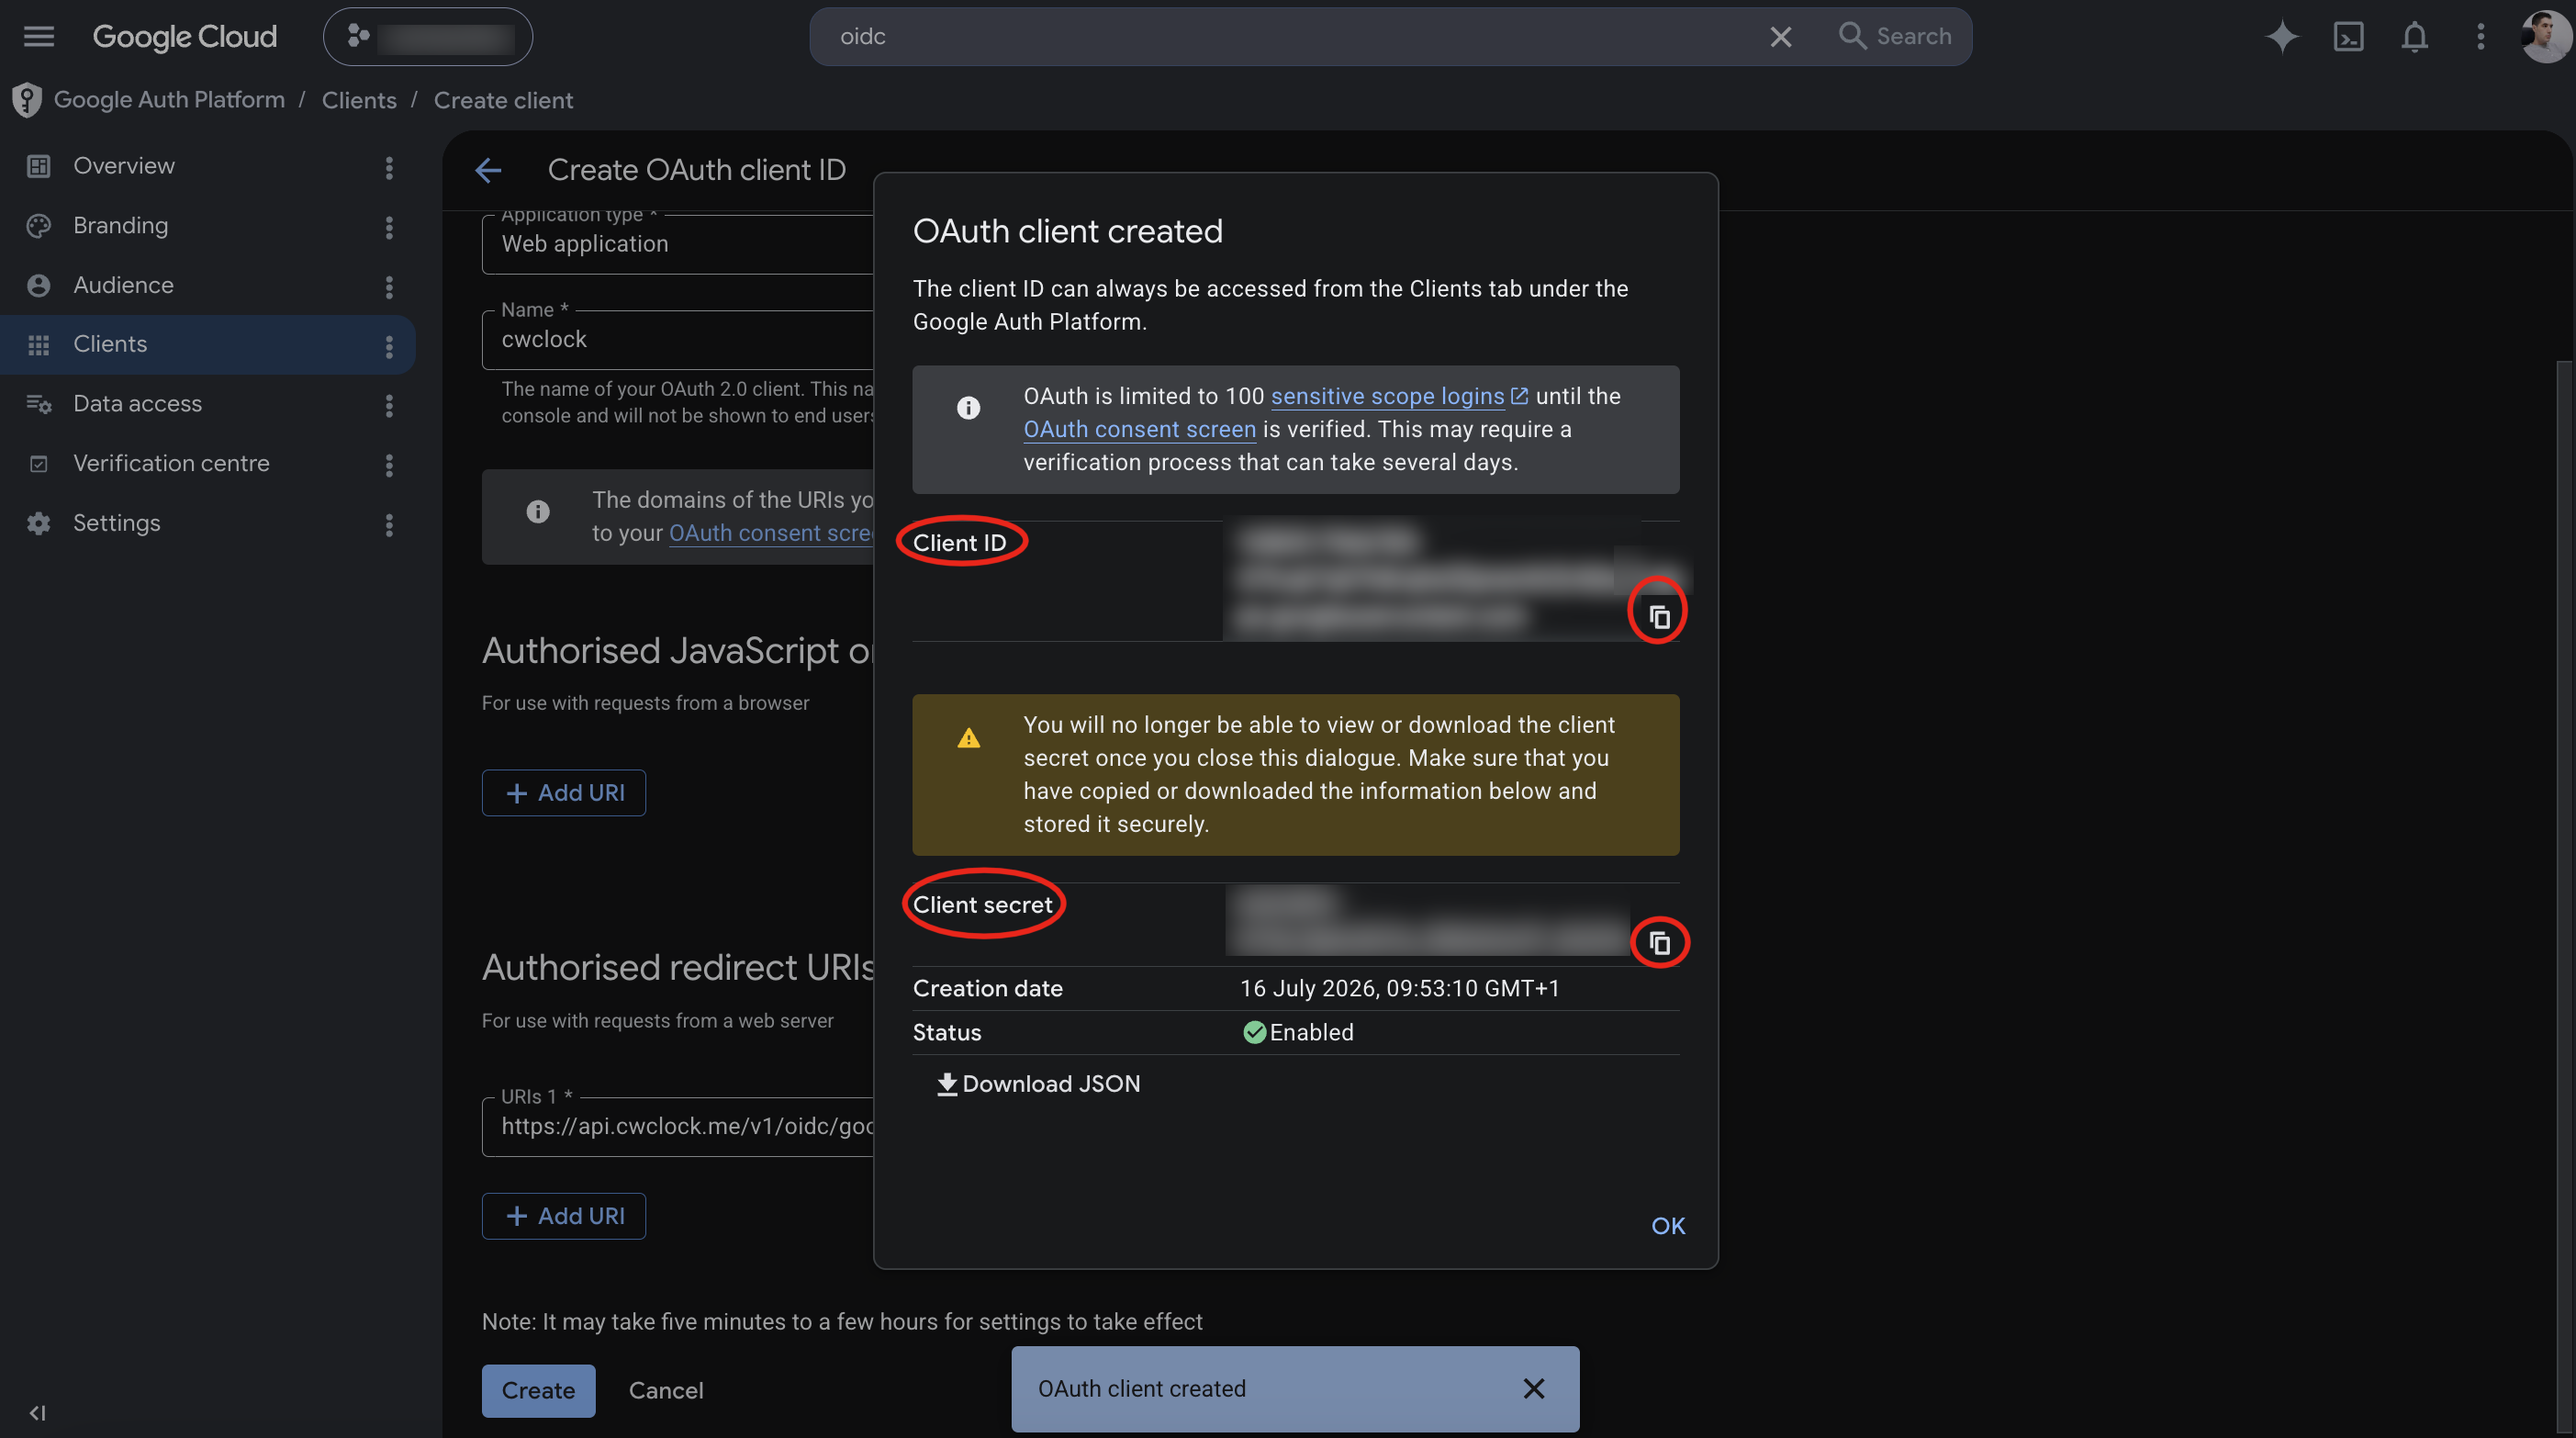The height and width of the screenshot is (1438, 2576).
Task: Open Verification centre in the sidebar
Action: tap(171, 464)
